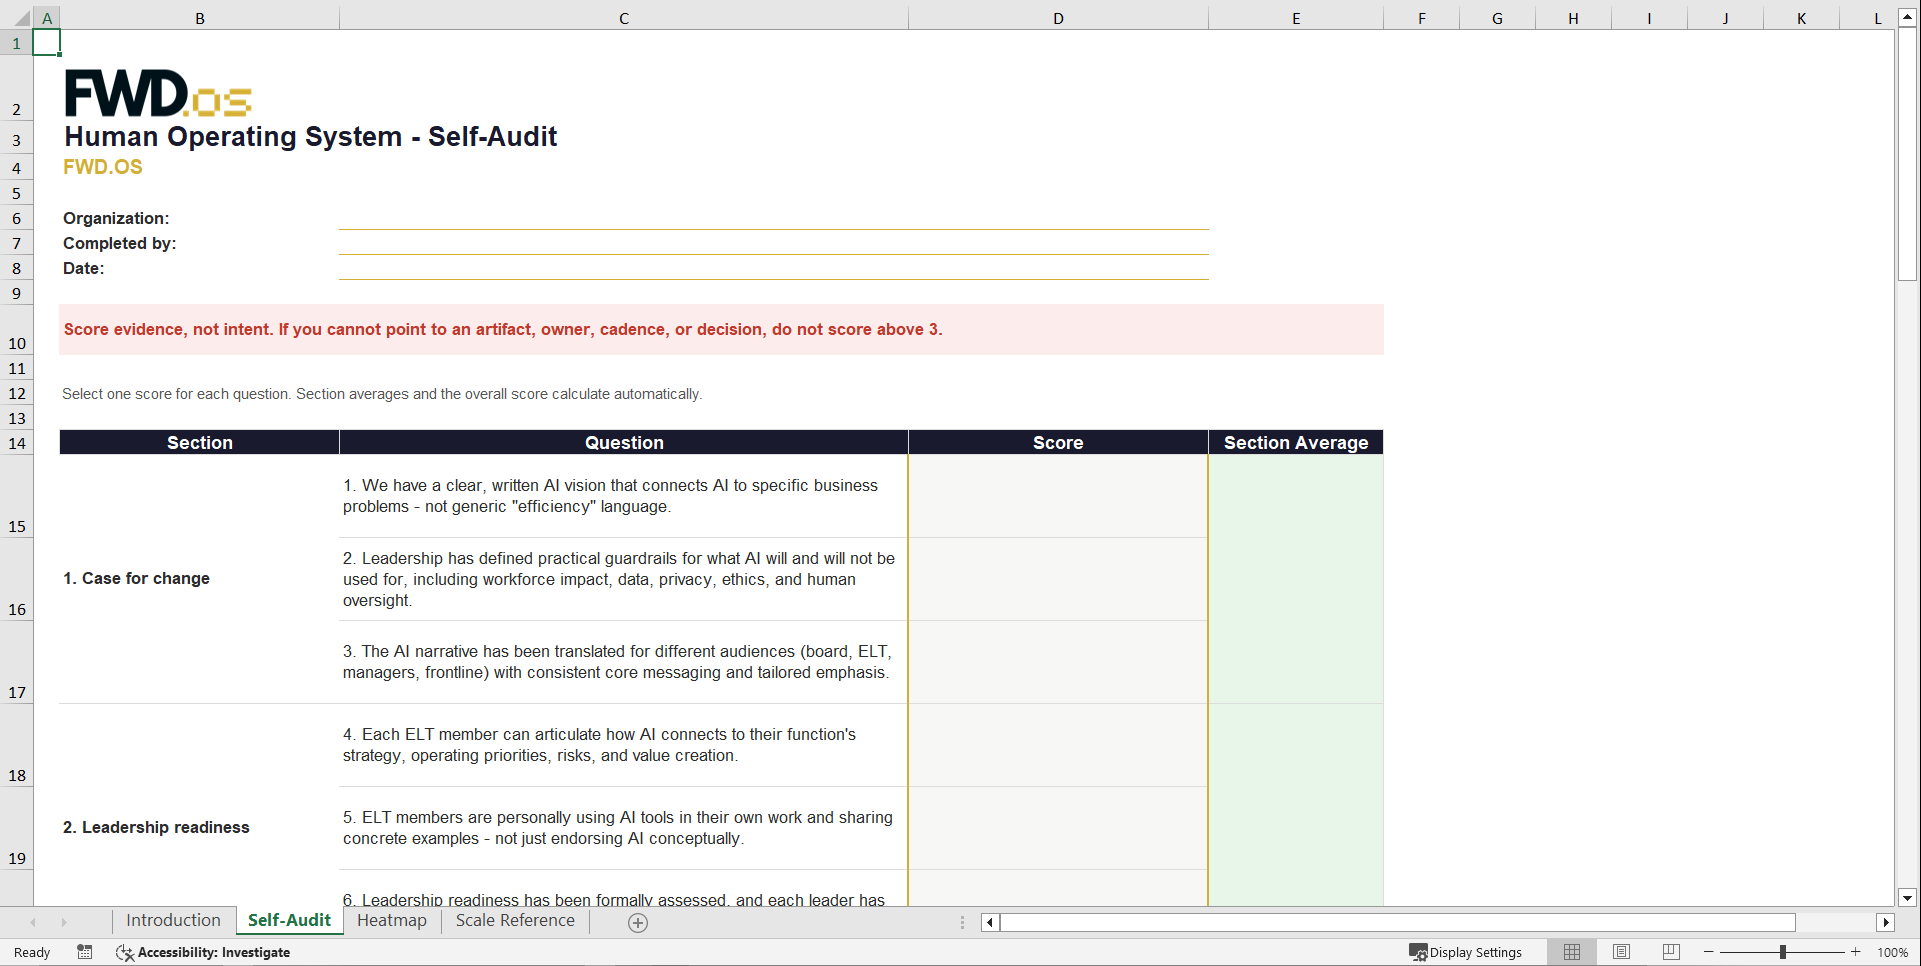Viewport: 1921px width, 966px height.
Task: Click the Ready status indicator
Action: tap(32, 952)
